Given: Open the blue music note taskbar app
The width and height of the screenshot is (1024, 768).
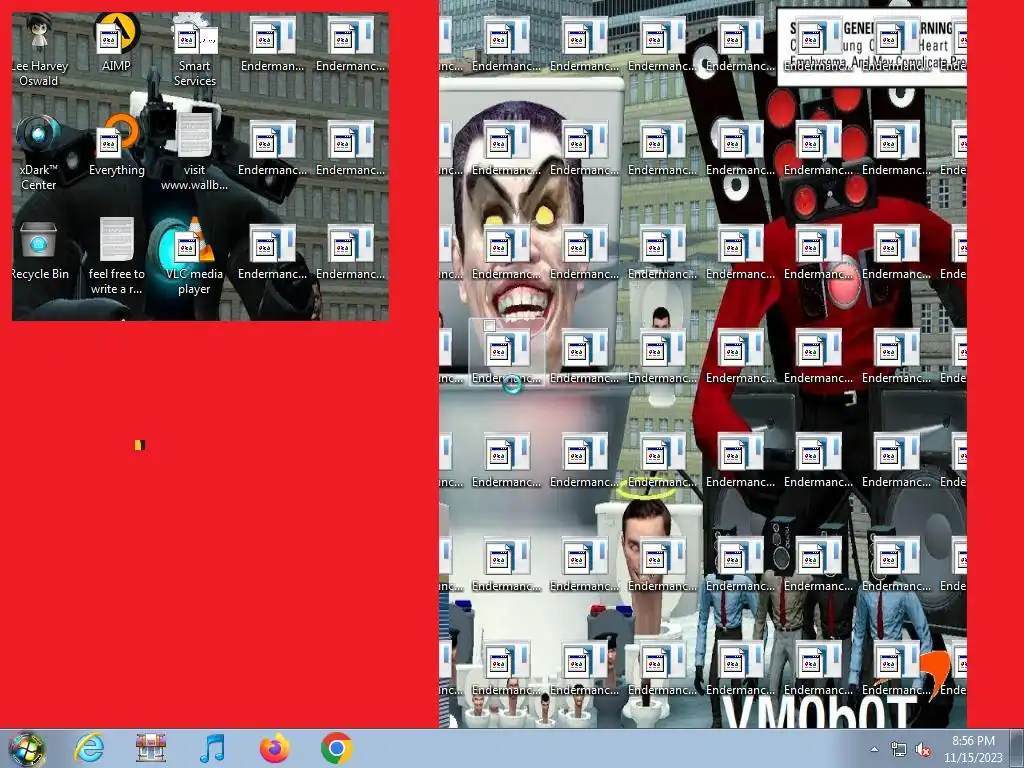Looking at the screenshot, I should coord(212,748).
